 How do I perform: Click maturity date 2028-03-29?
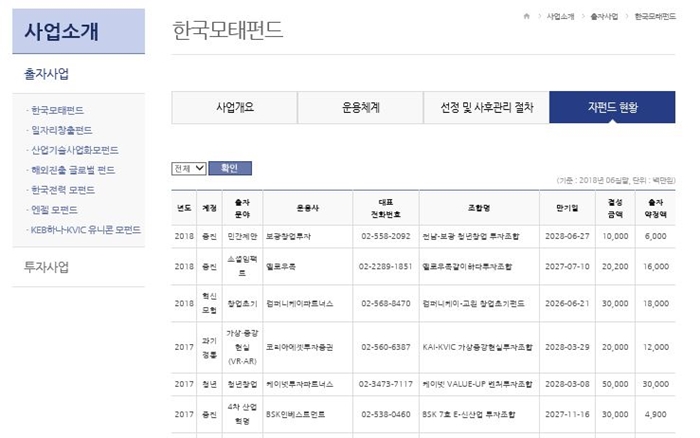coord(567,347)
